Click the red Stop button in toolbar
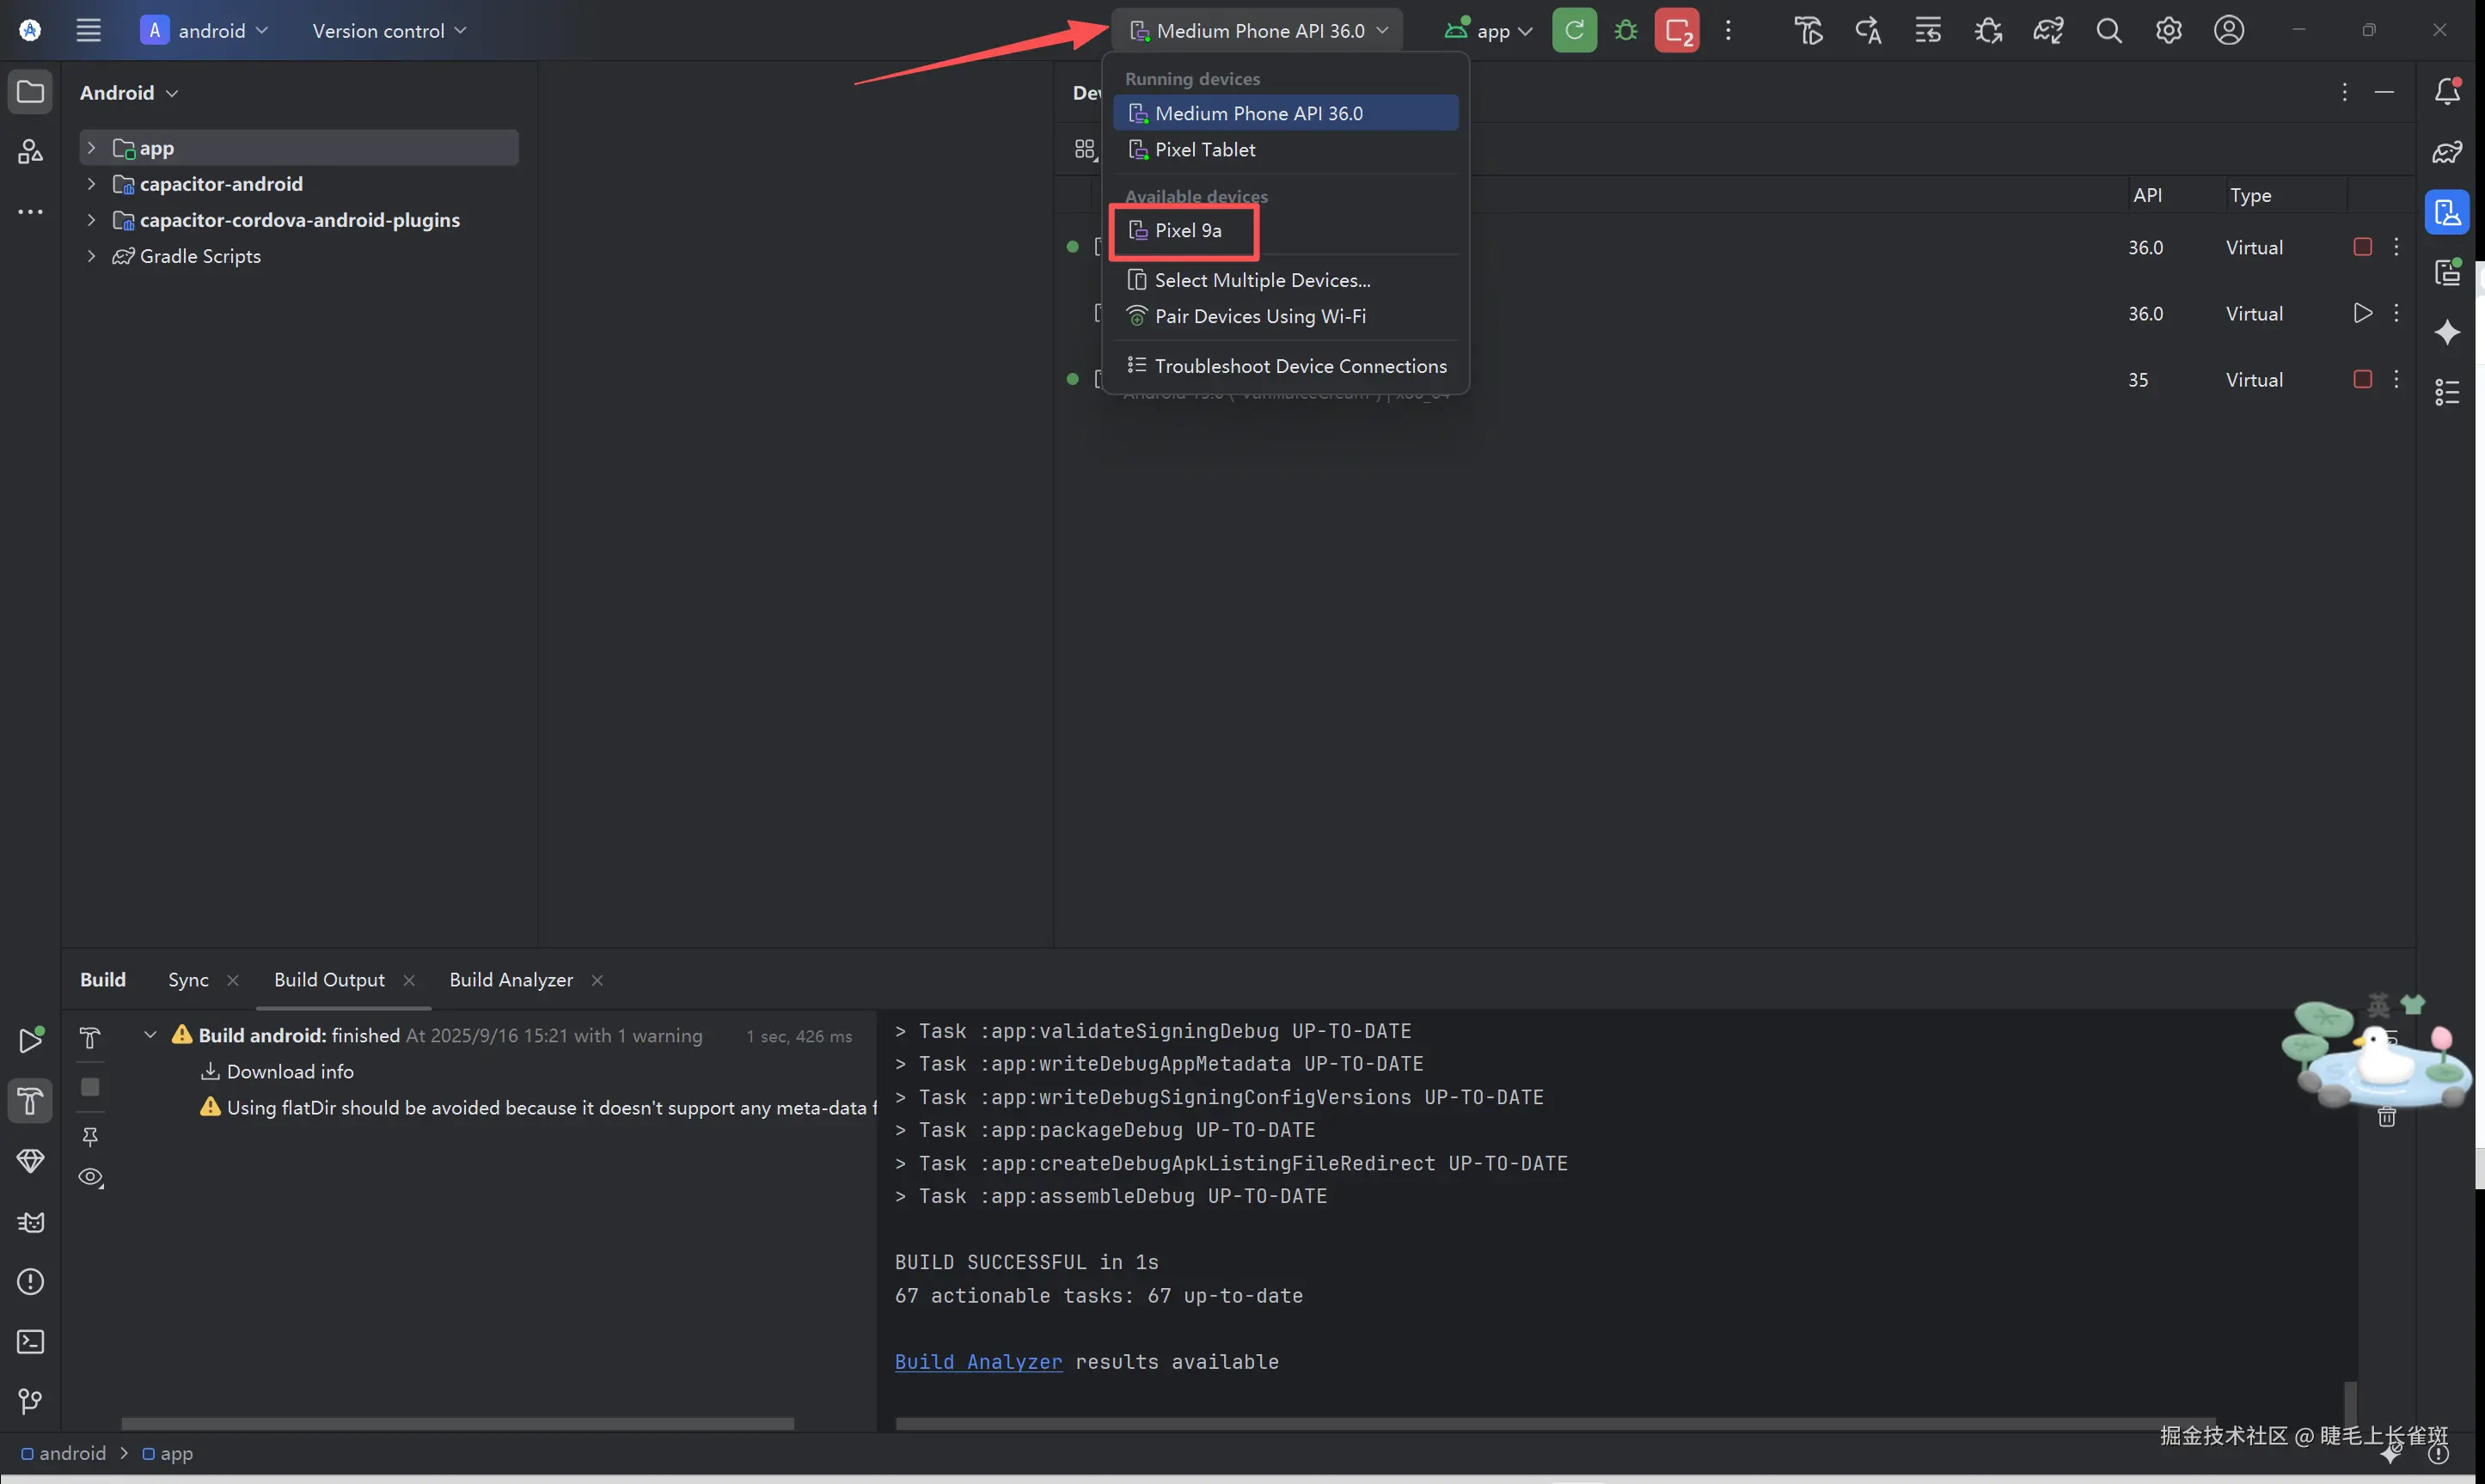2485x1484 pixels. coord(1677,30)
